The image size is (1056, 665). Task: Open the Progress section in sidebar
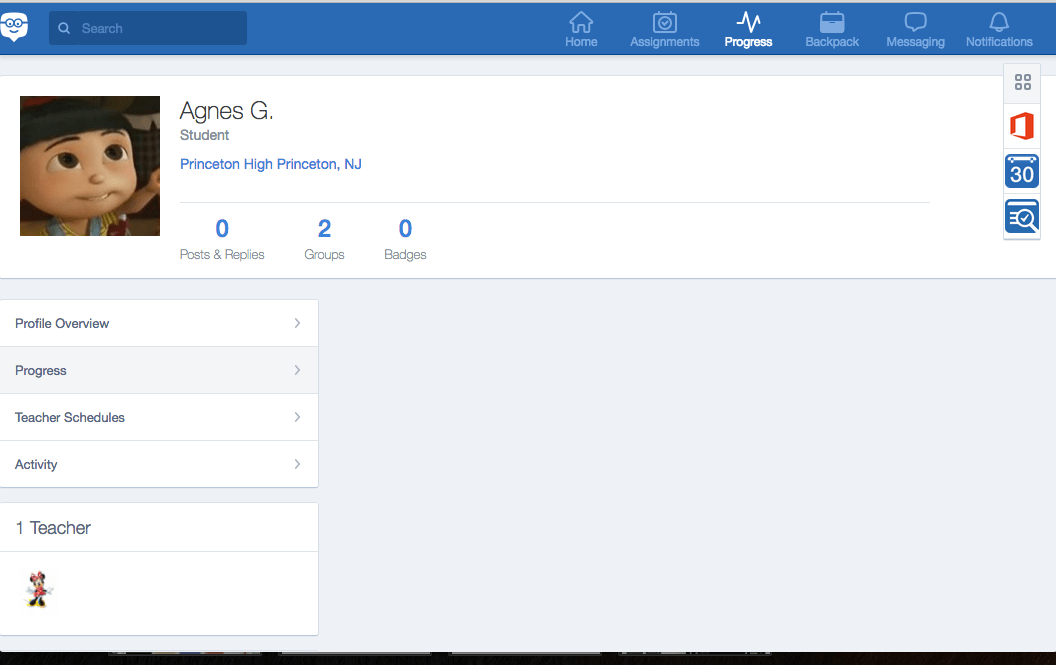159,371
